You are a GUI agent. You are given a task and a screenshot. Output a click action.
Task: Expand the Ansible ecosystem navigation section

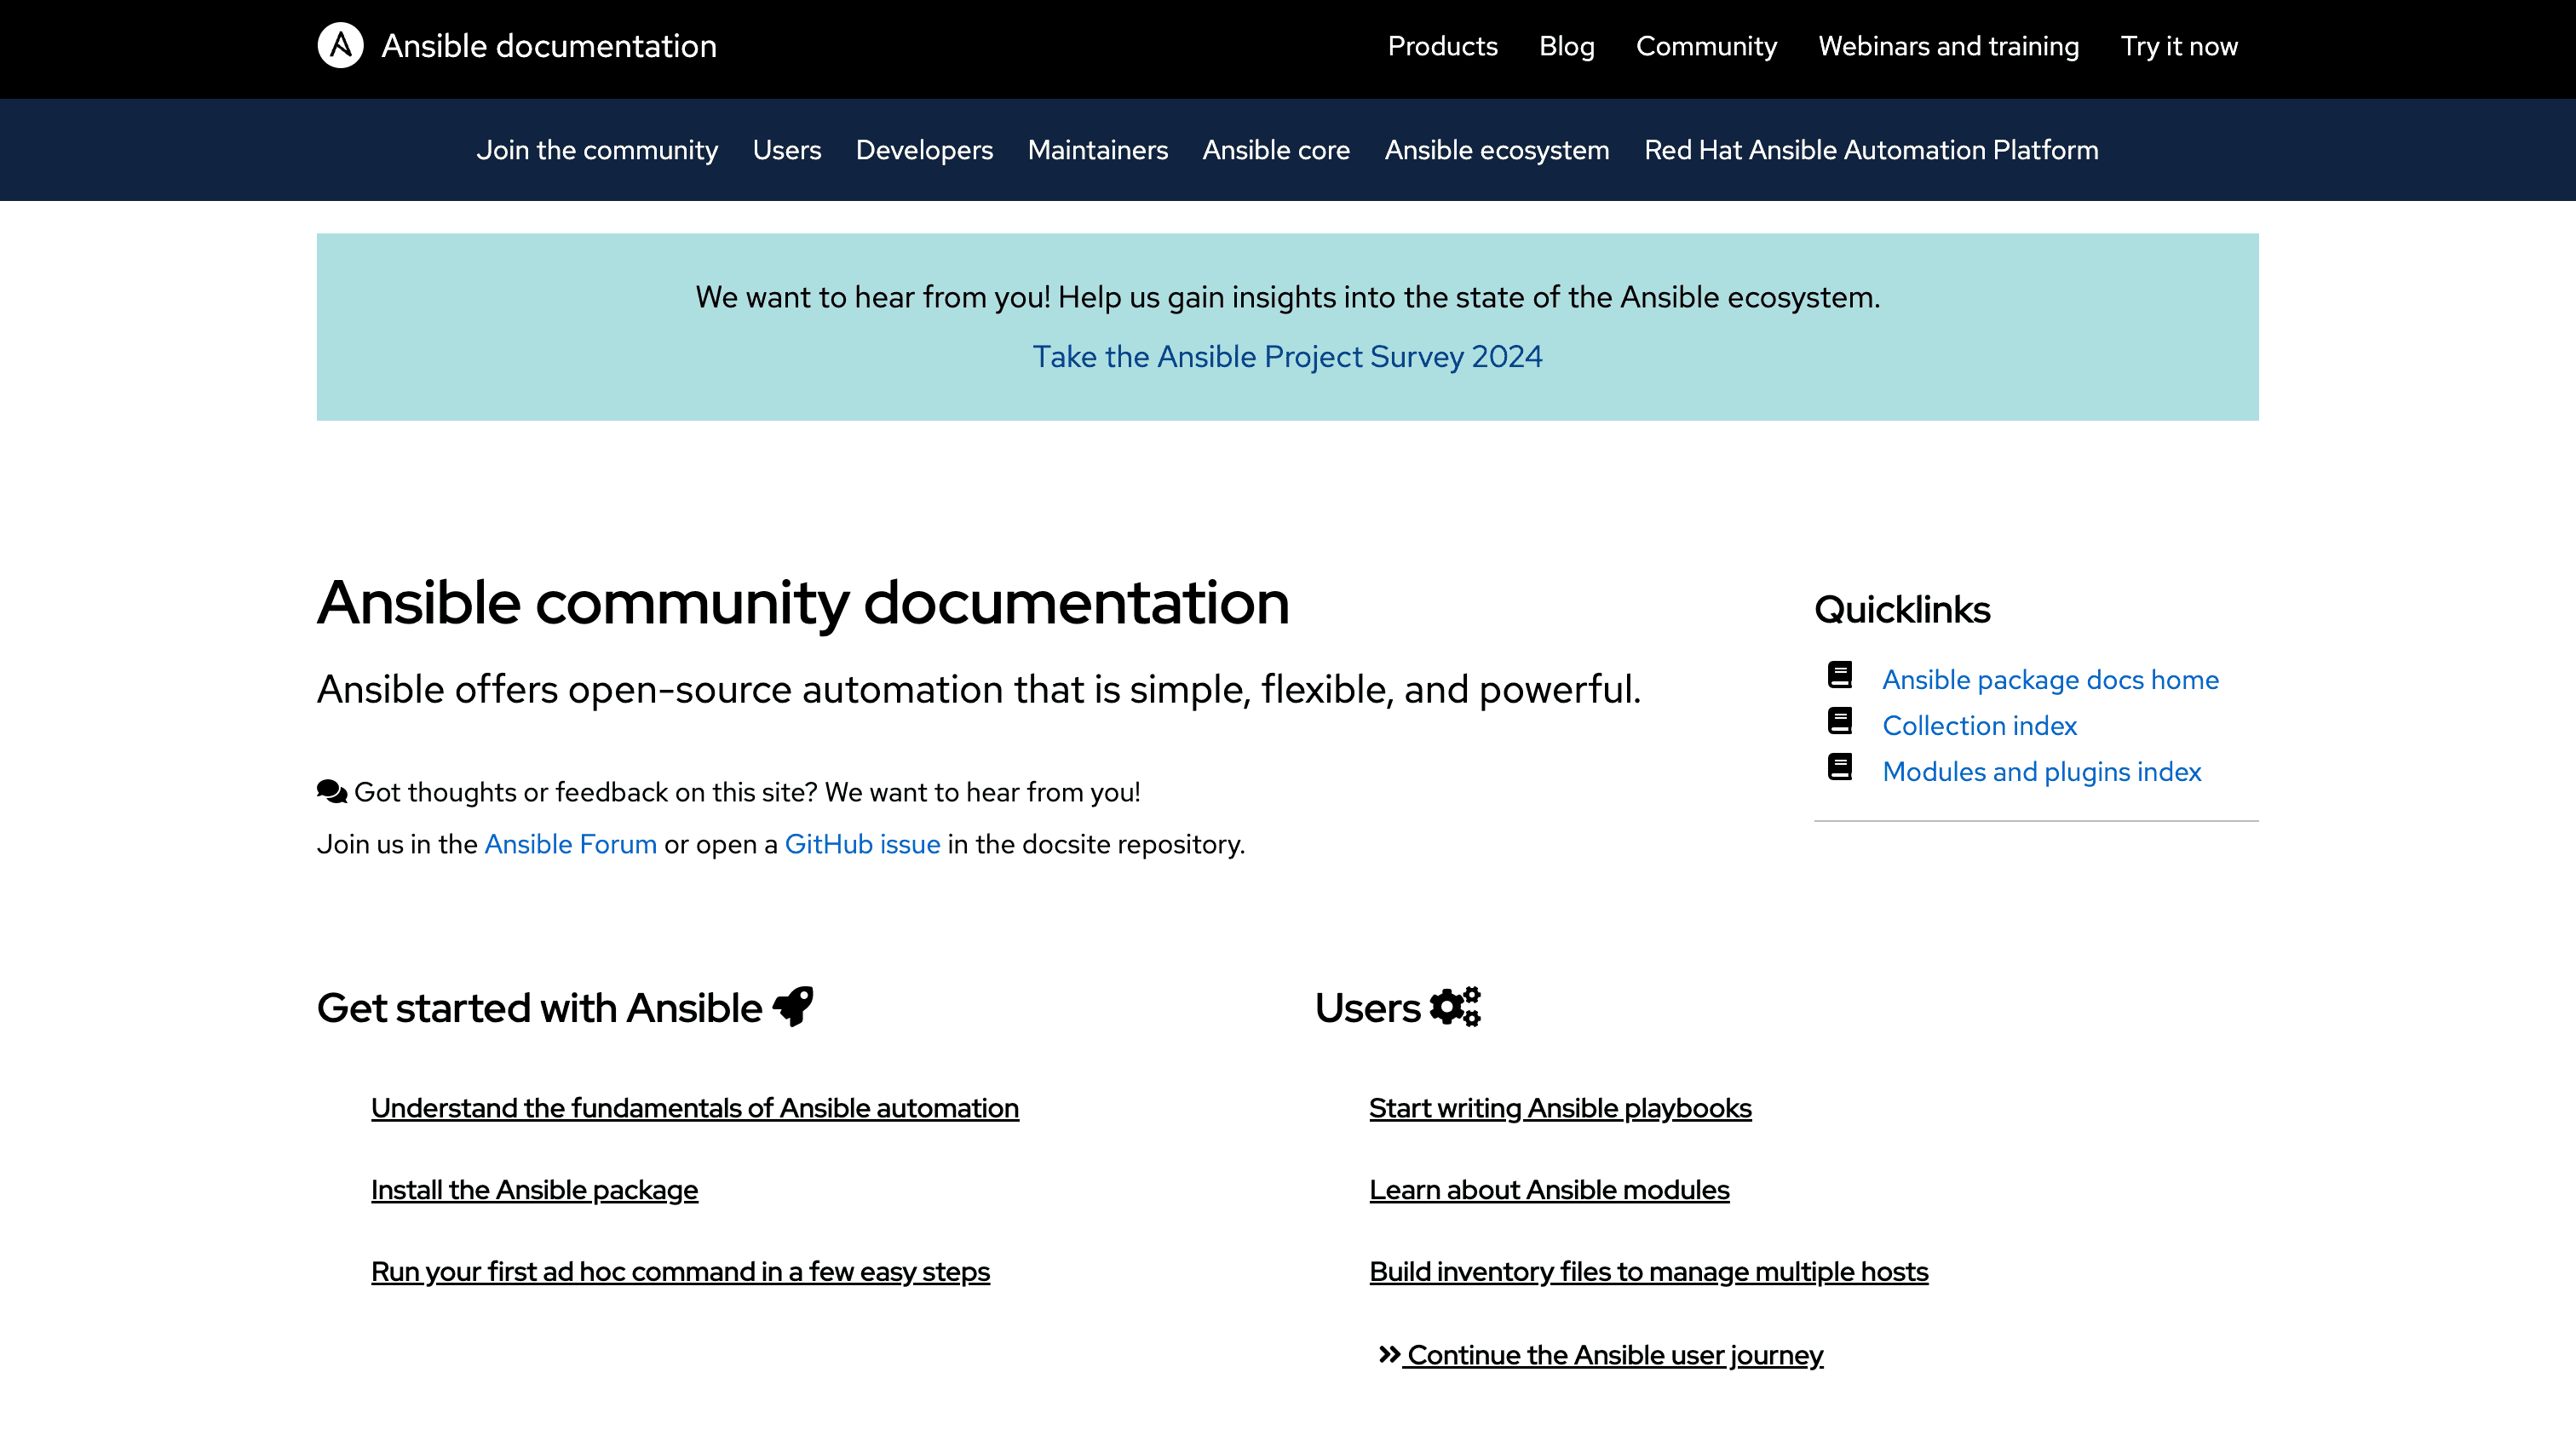(1497, 149)
